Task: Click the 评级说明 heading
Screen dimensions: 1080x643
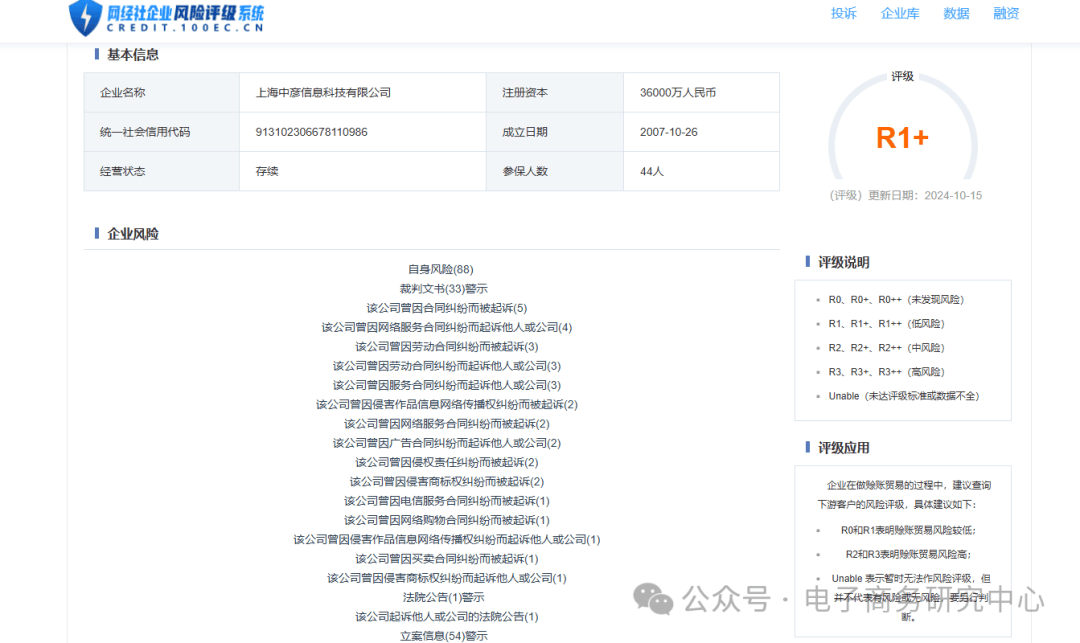Action: [x=844, y=262]
